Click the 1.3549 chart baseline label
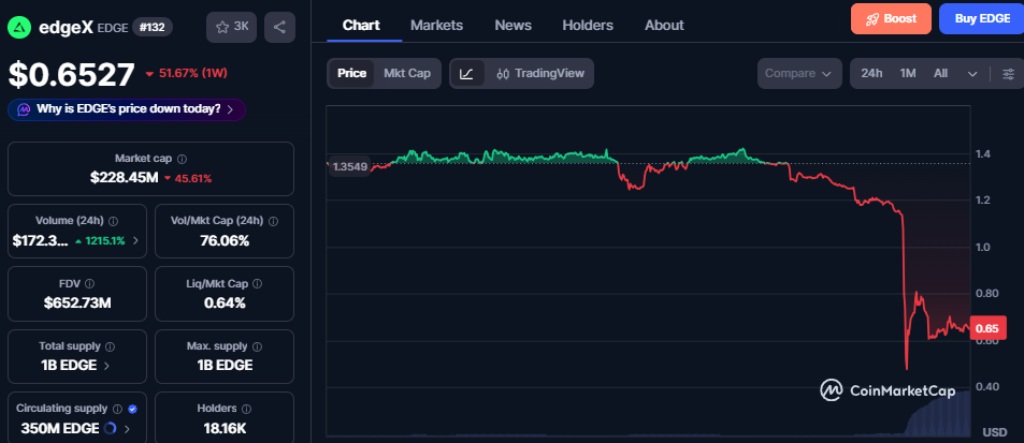The image size is (1024, 443). click(x=348, y=167)
